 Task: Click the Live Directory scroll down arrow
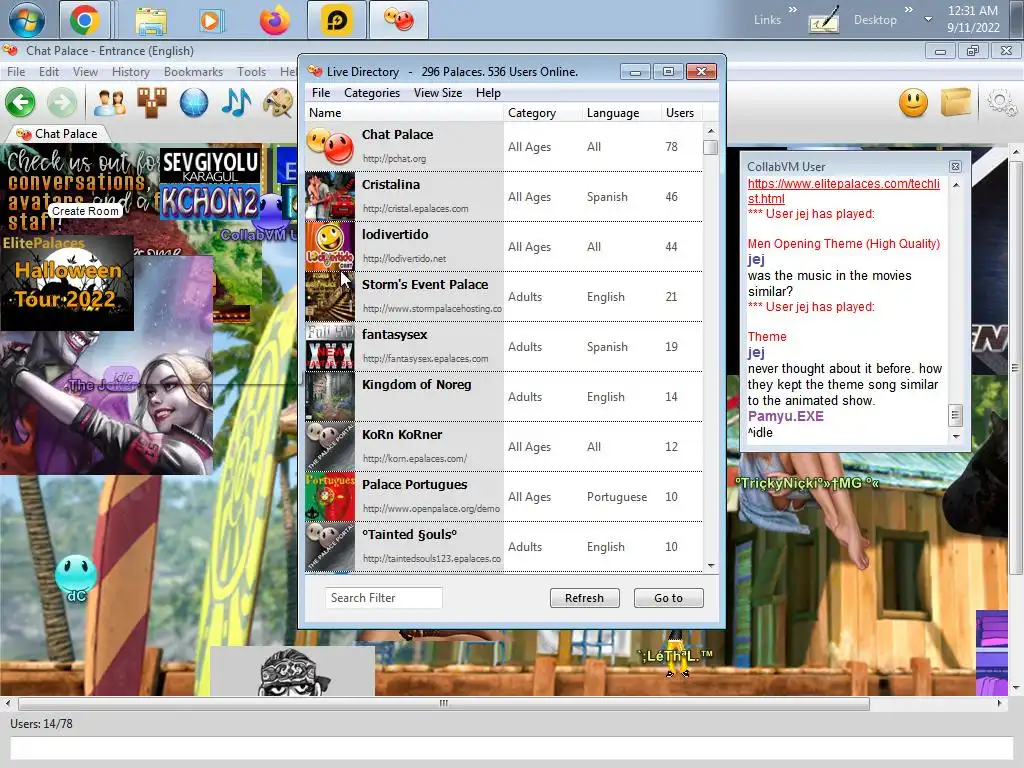point(711,566)
